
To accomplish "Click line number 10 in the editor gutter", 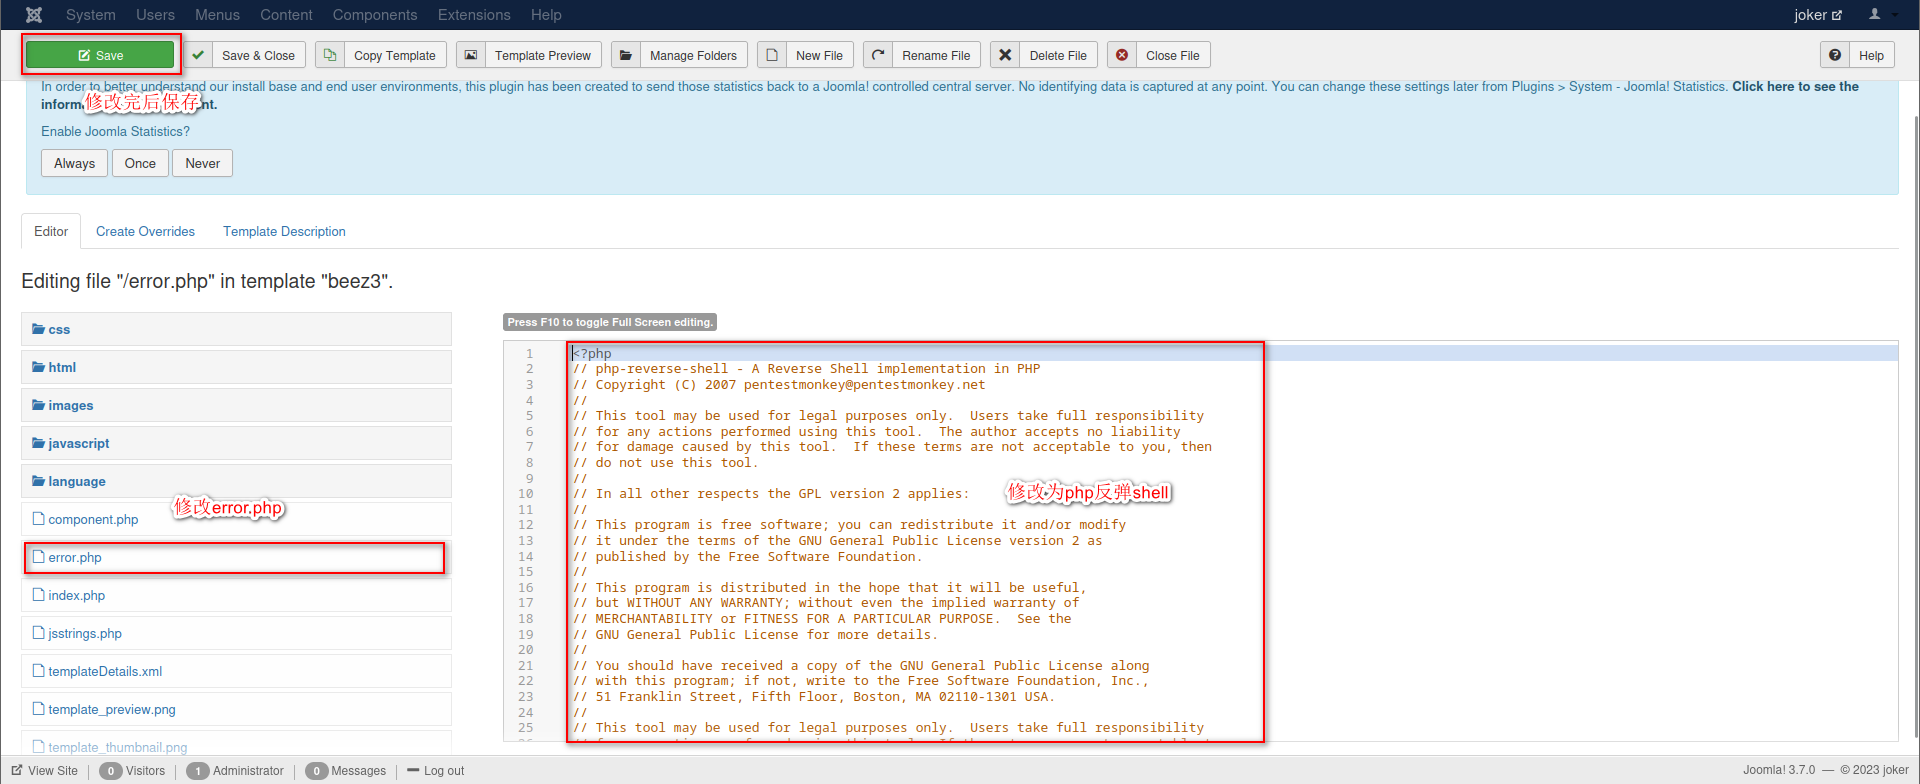I will 526,494.
